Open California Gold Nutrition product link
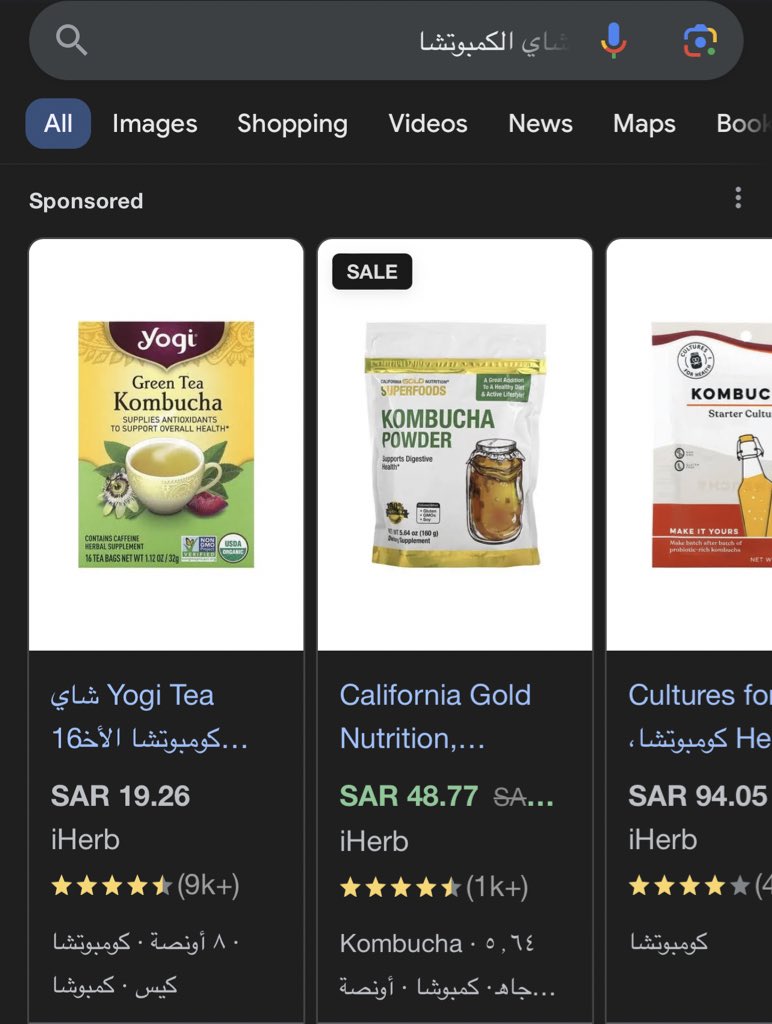Image resolution: width=772 pixels, height=1024 pixels. pyautogui.click(x=435, y=716)
